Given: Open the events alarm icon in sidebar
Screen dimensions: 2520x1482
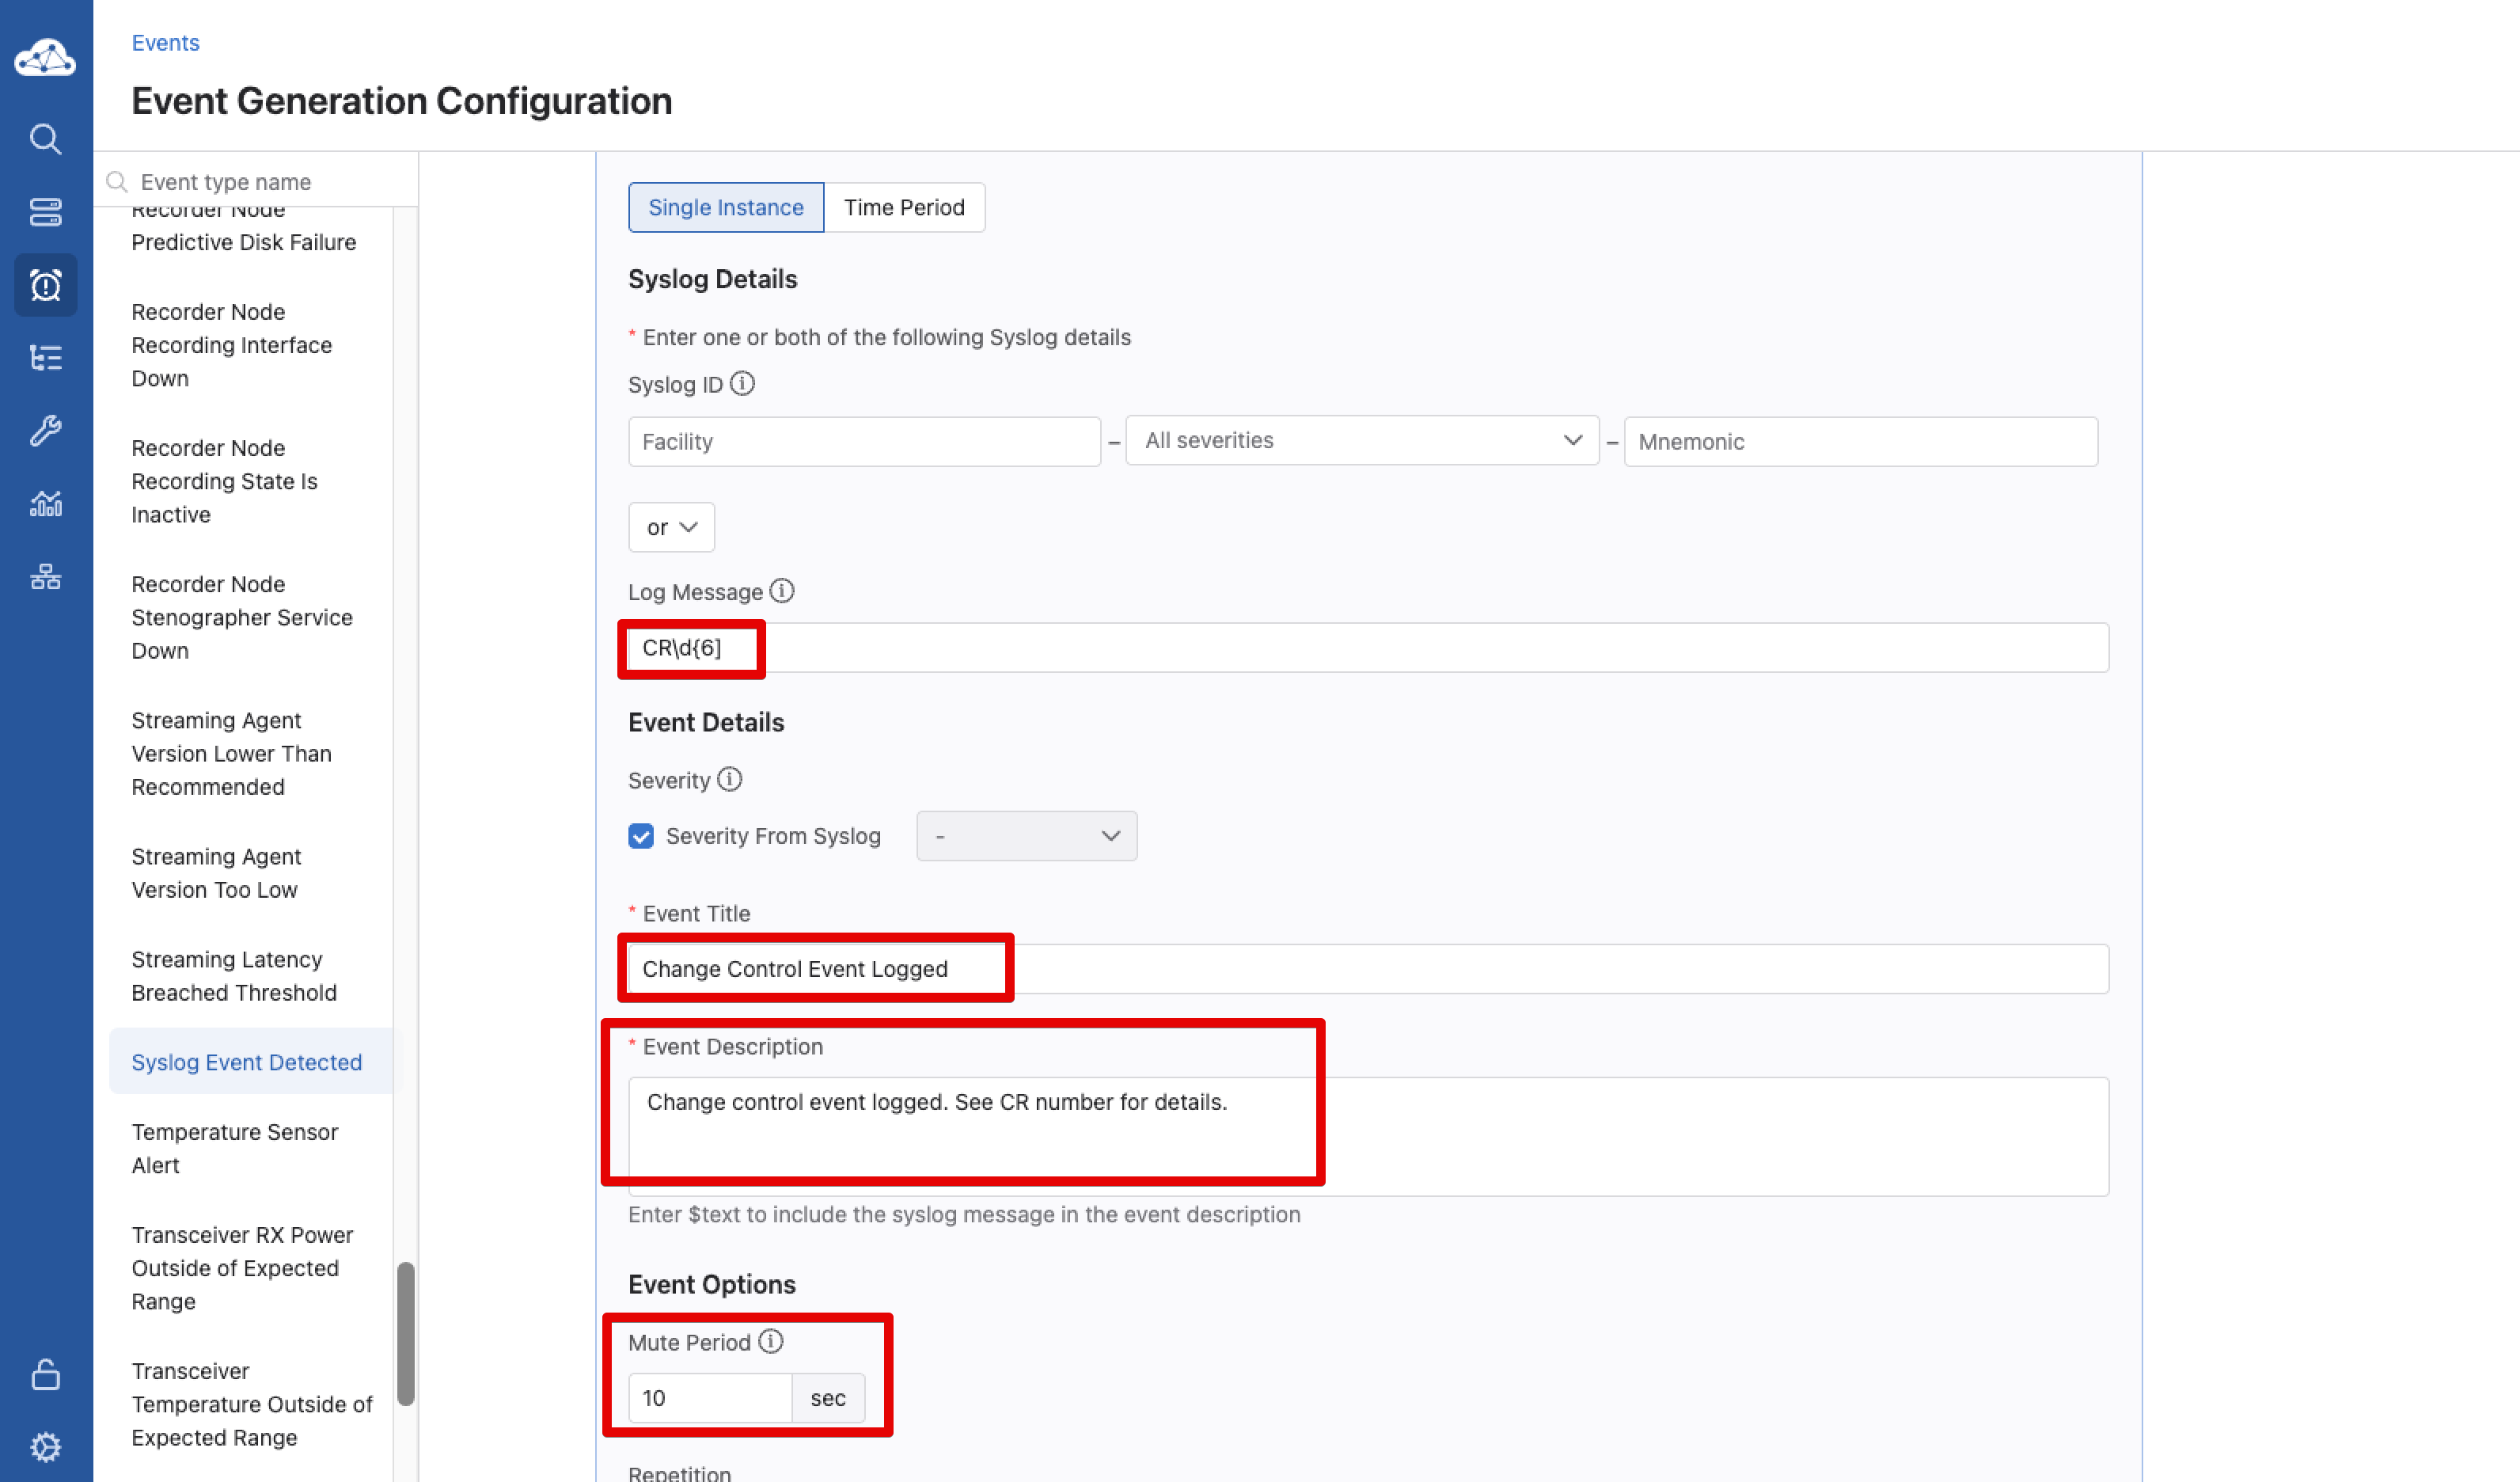Looking at the screenshot, I should (45, 285).
